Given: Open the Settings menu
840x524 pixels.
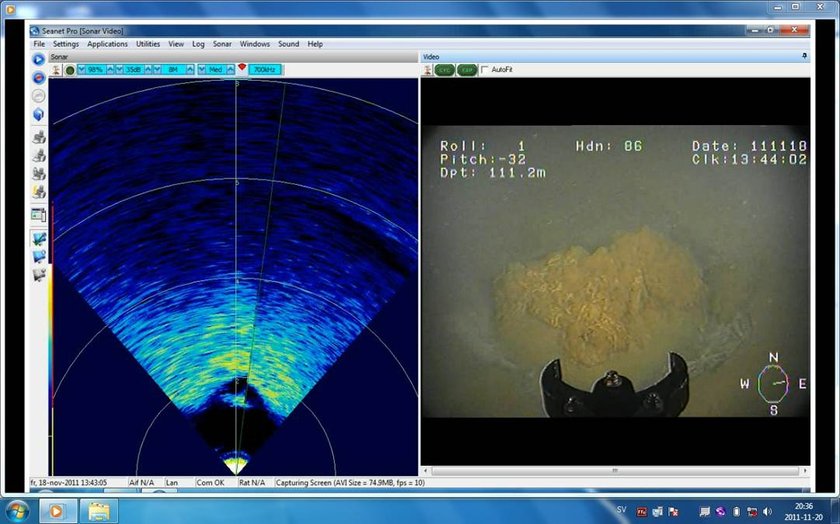Looking at the screenshot, I should click(x=66, y=44).
